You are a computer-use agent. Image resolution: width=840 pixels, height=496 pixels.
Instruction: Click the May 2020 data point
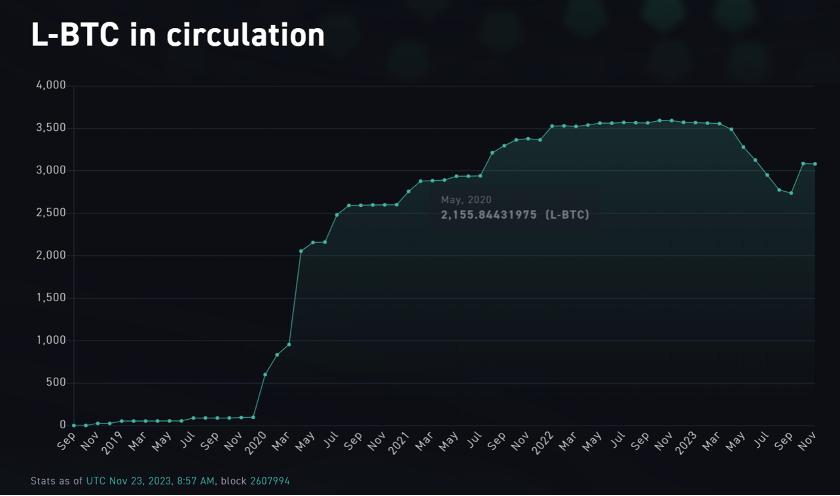pos(313,242)
